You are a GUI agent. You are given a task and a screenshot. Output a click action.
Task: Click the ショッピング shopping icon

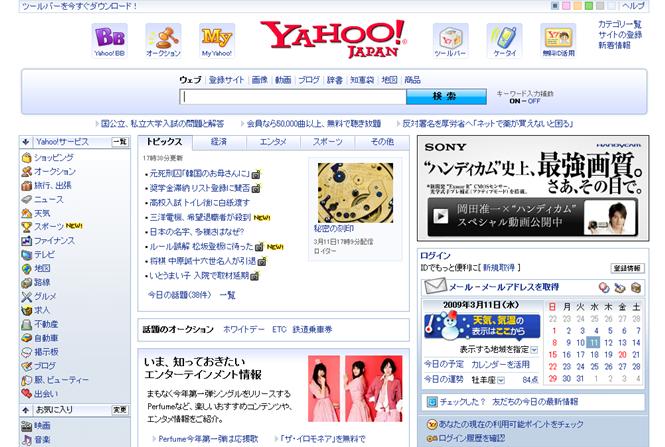[27, 158]
